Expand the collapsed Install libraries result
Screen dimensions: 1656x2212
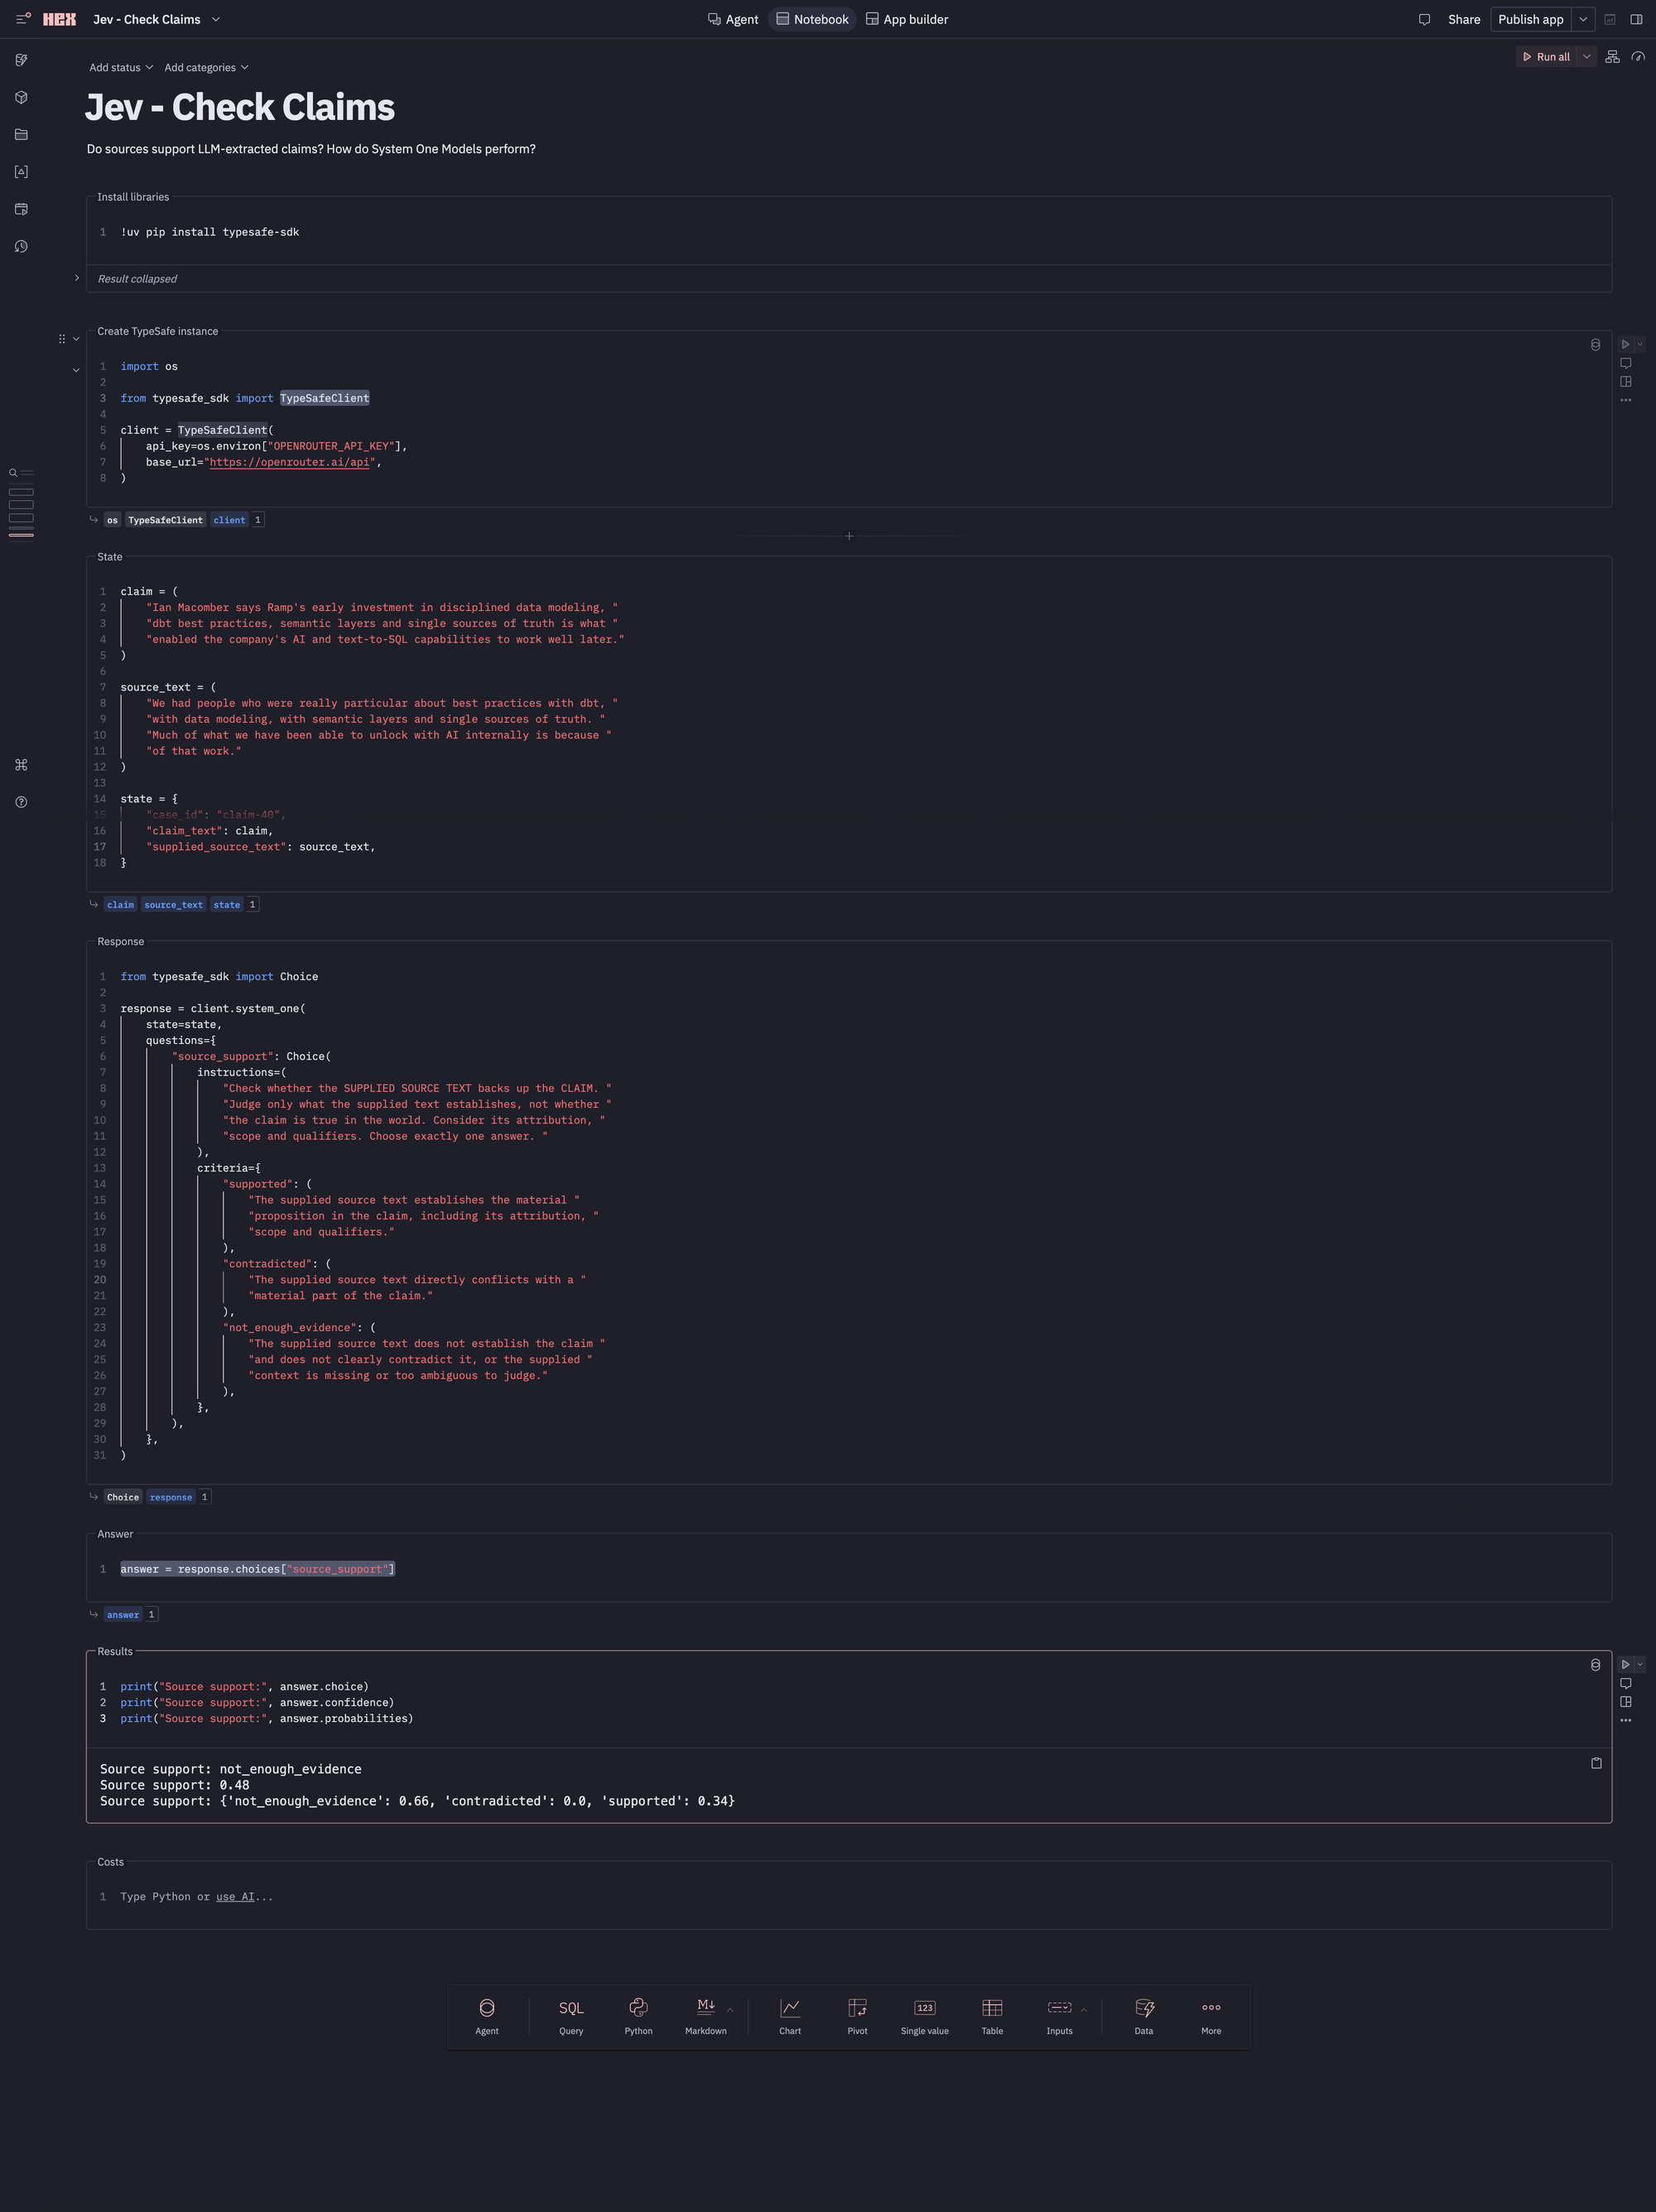click(x=77, y=278)
